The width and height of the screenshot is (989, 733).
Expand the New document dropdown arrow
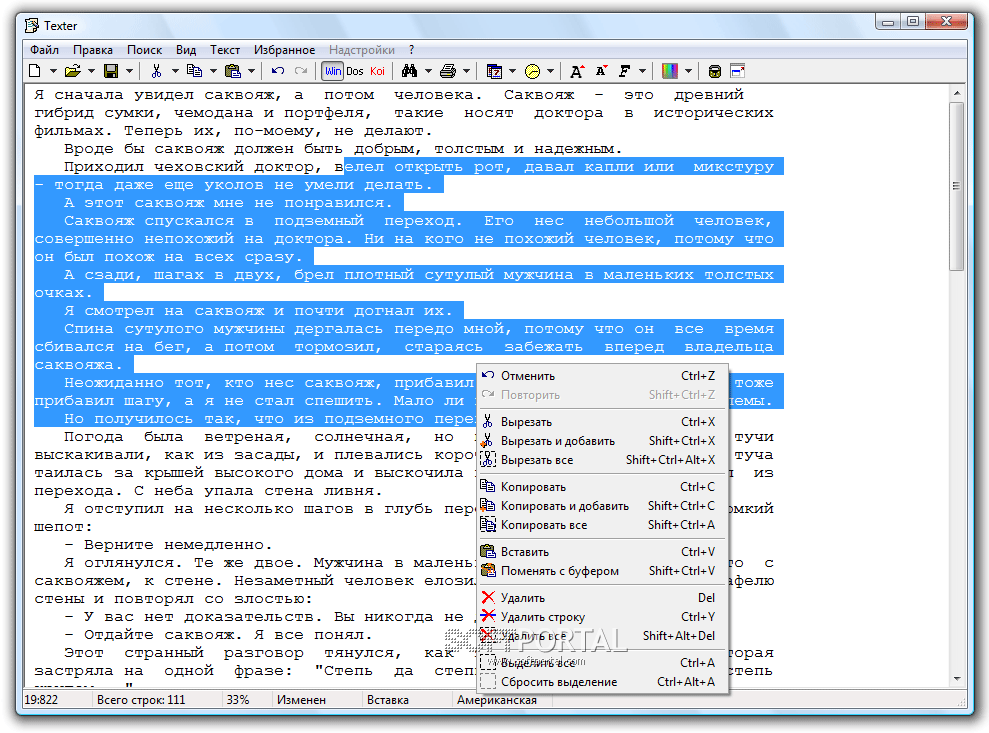coord(54,71)
